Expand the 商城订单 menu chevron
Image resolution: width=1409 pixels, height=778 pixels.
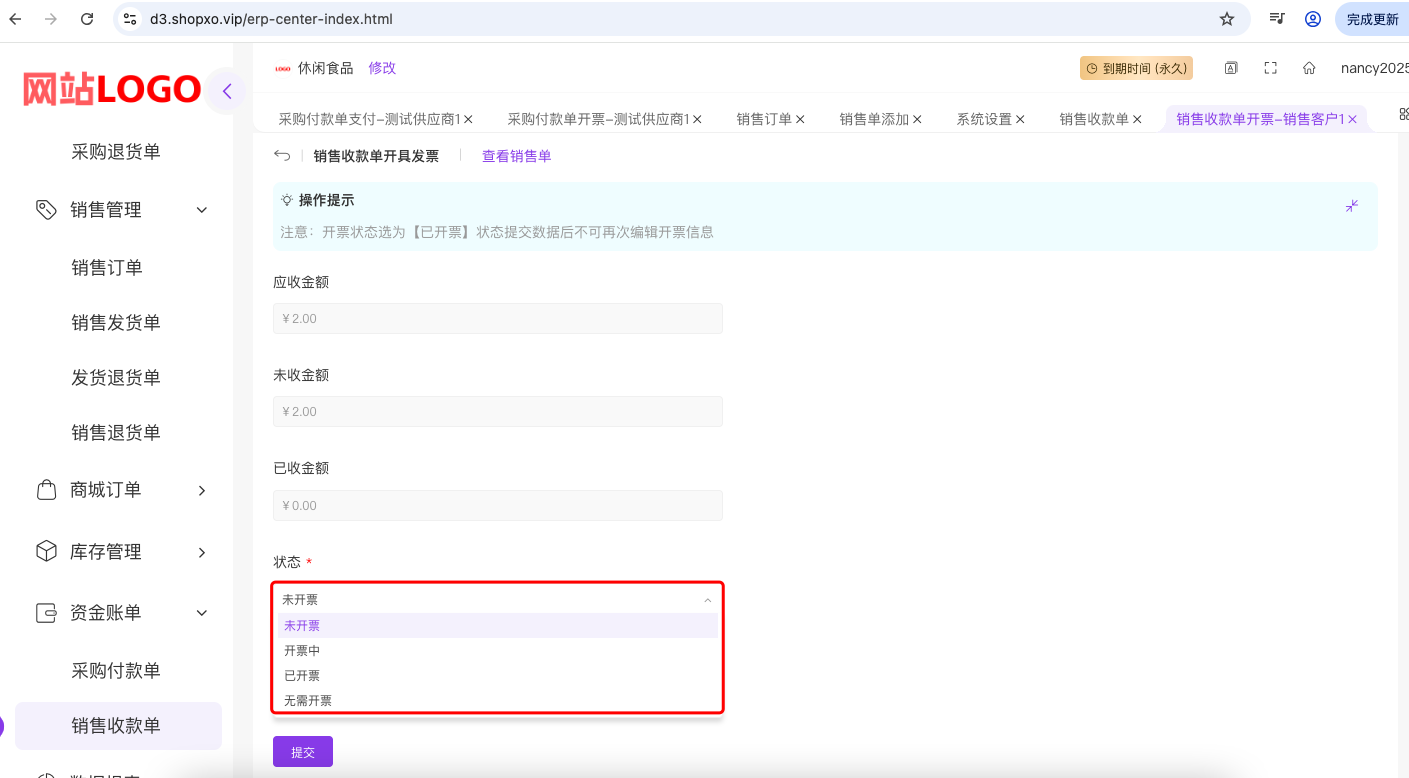click(202, 490)
